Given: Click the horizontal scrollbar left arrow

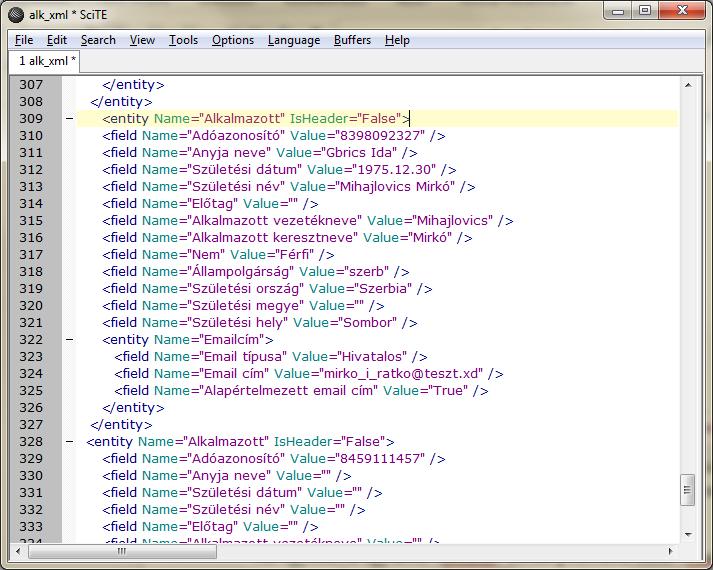Looking at the screenshot, I should 18,551.
